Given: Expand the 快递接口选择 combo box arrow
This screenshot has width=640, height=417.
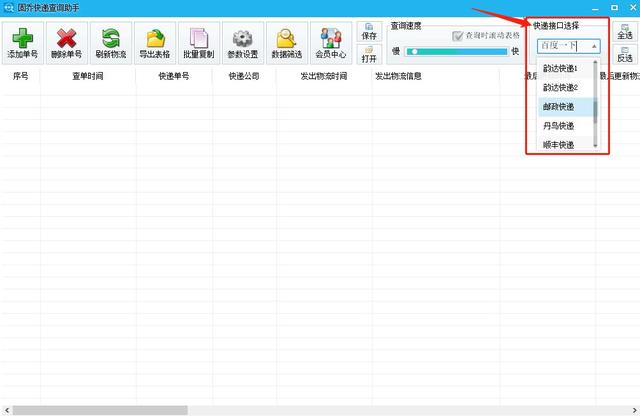Looking at the screenshot, I should click(x=594, y=46).
